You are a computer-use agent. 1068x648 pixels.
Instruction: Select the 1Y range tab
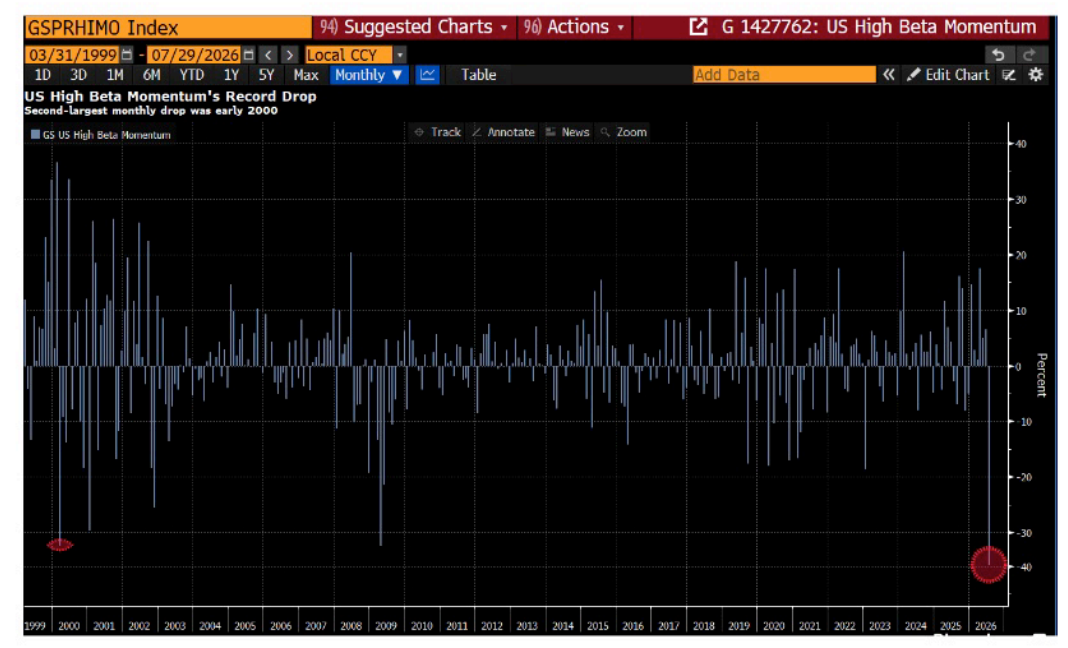[231, 75]
